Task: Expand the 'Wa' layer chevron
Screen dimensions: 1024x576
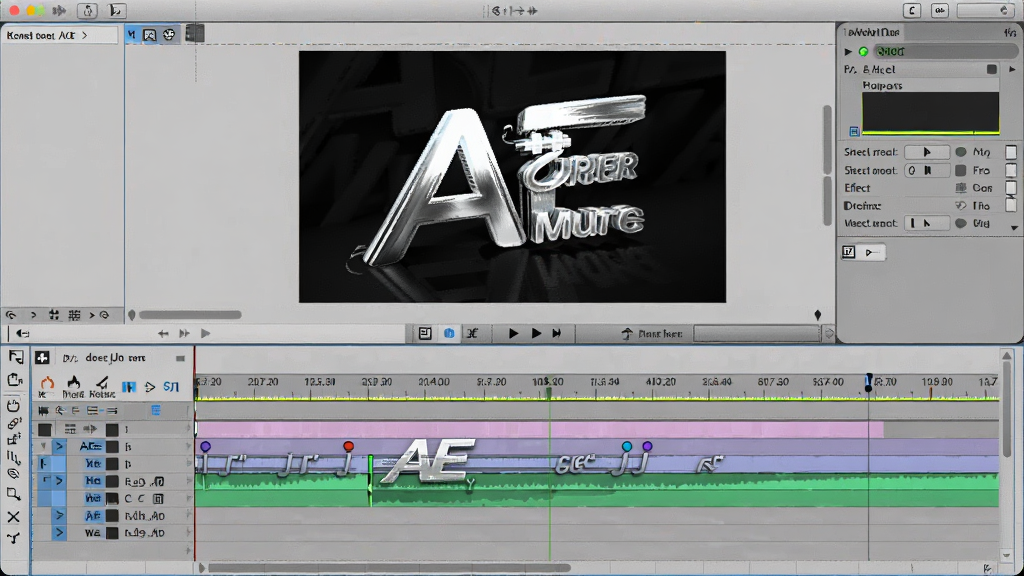Action: pos(59,533)
